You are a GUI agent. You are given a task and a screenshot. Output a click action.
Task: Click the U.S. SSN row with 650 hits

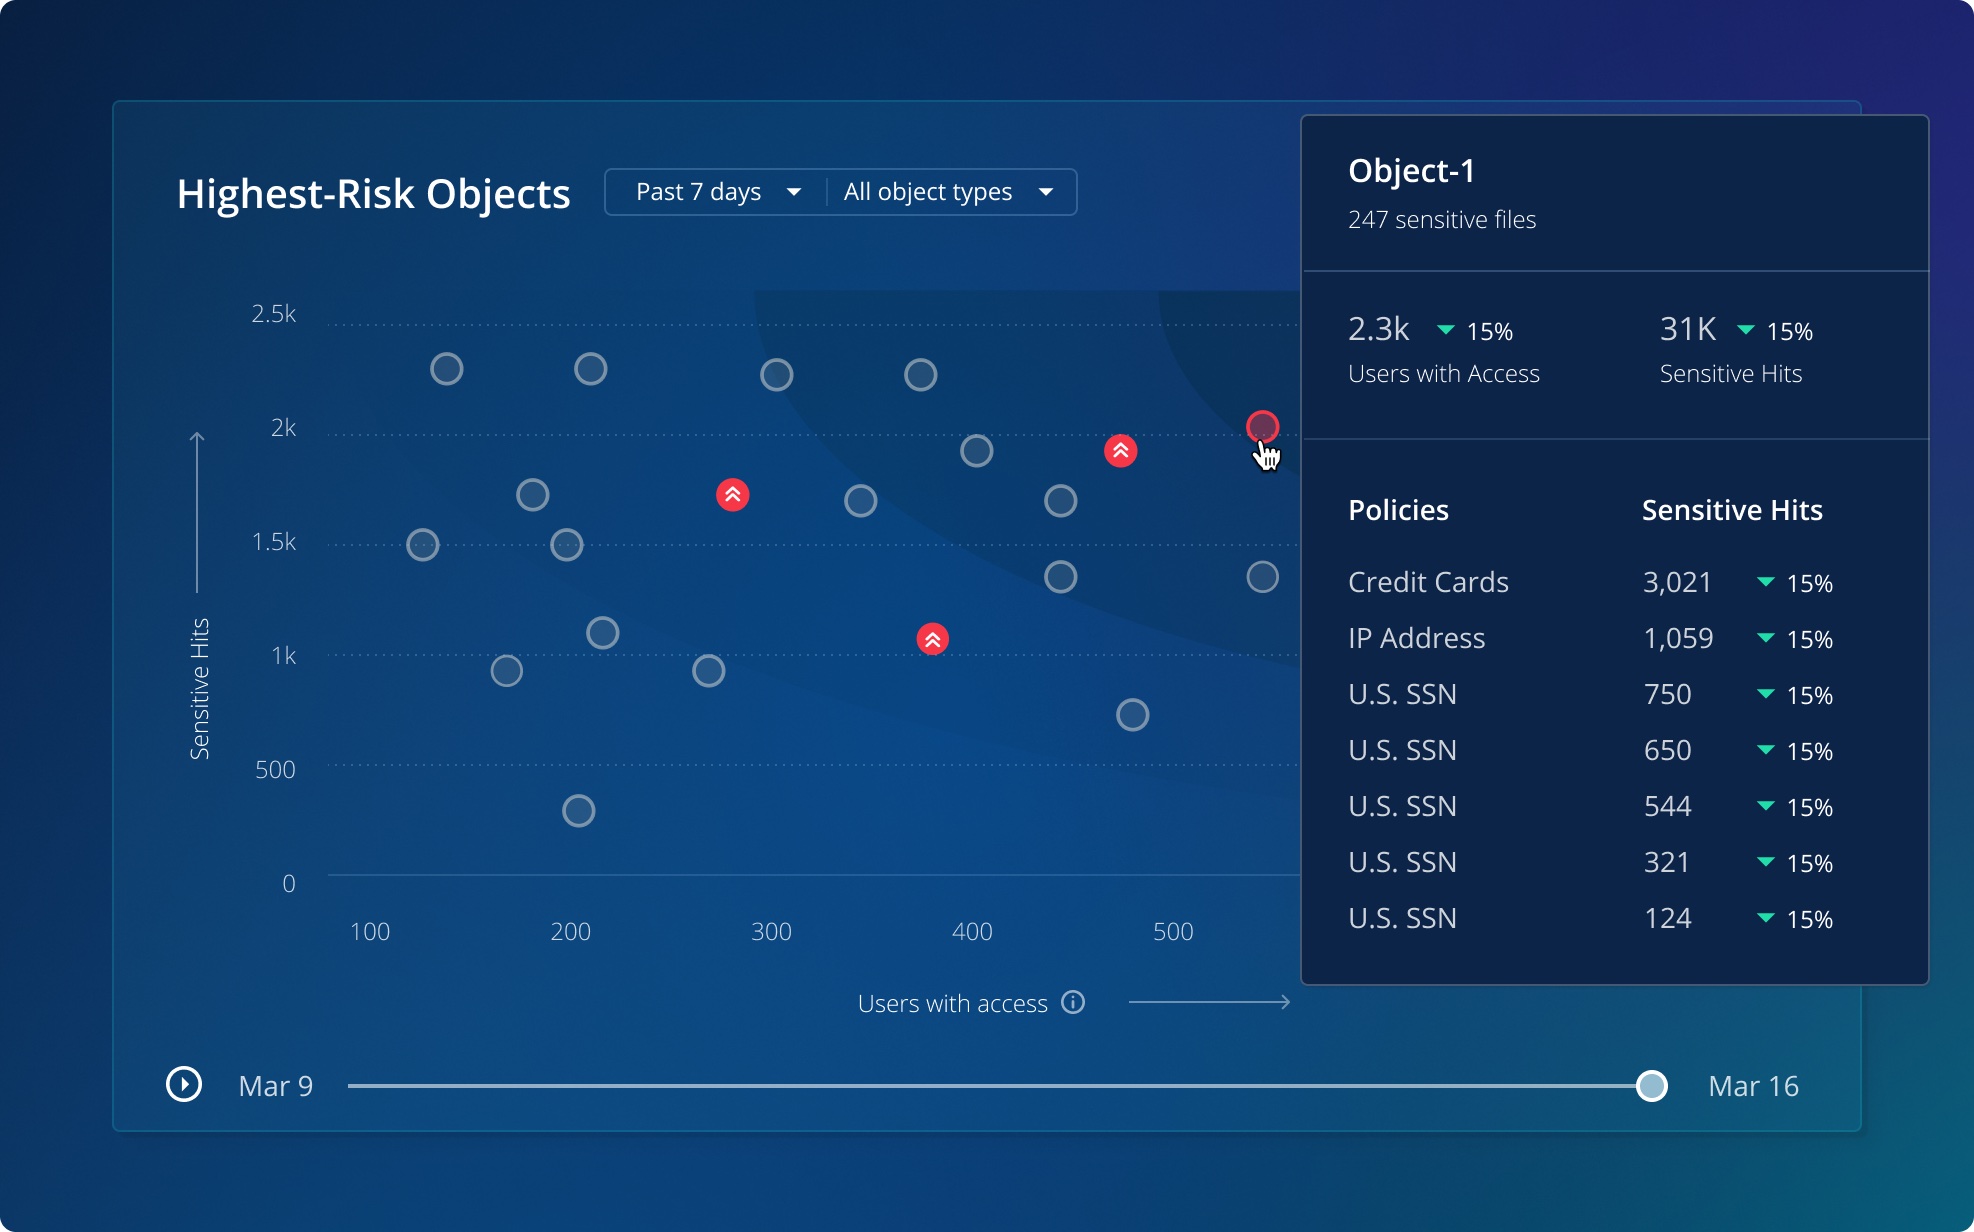(1591, 750)
